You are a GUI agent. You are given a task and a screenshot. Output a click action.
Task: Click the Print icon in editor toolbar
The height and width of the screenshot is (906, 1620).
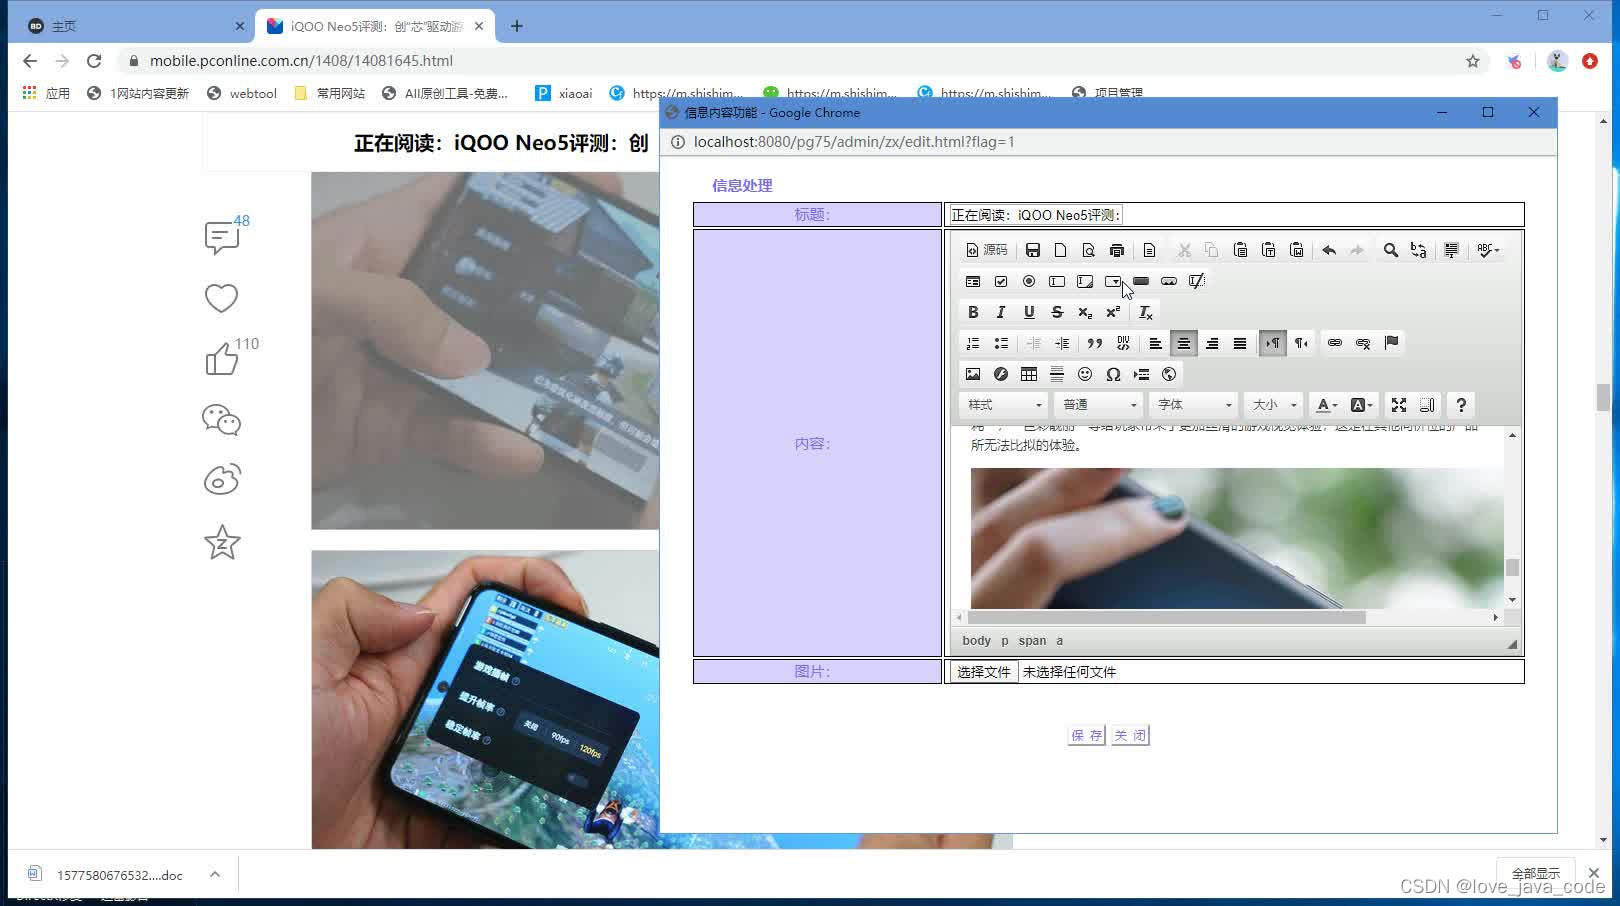coord(1117,250)
